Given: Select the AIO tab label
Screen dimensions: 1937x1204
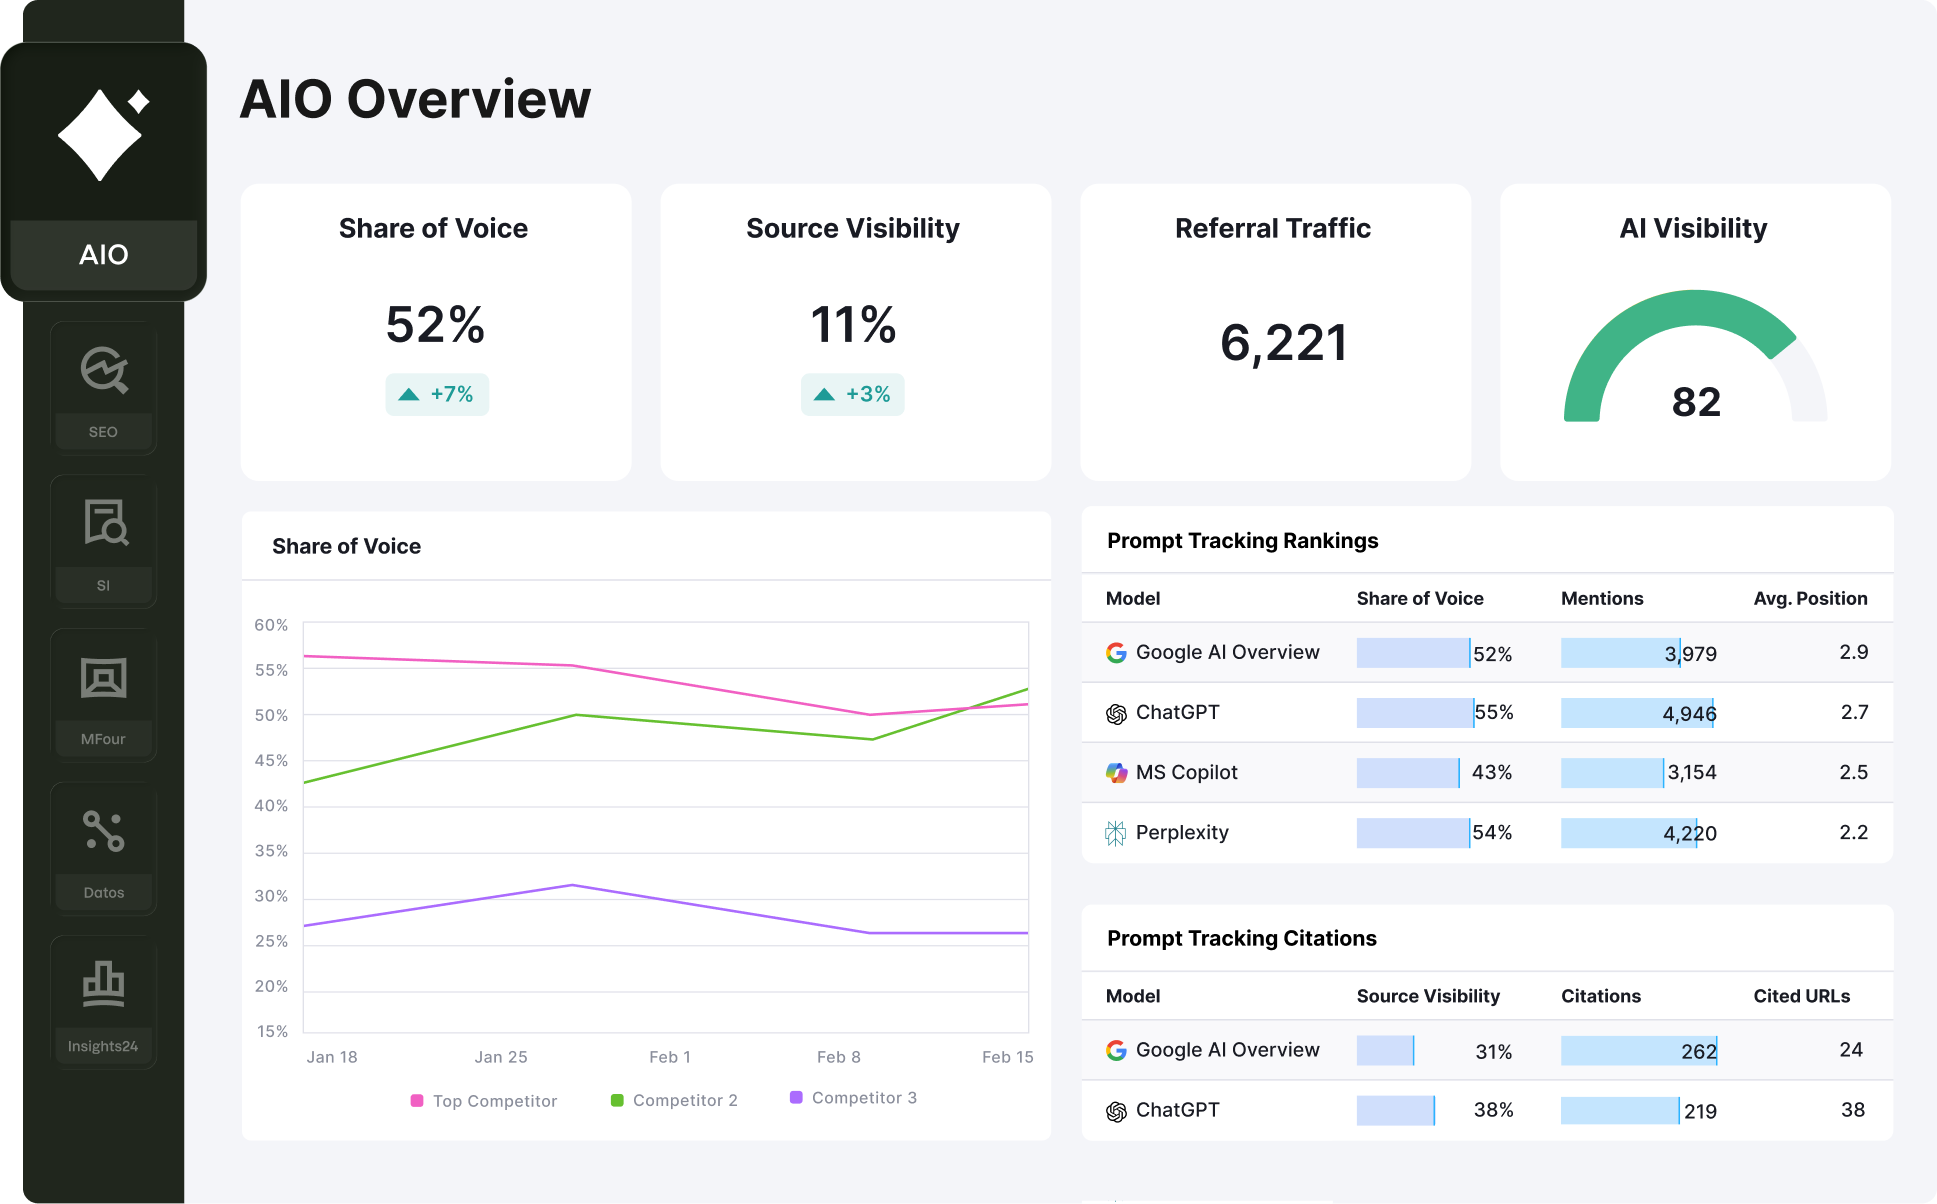Looking at the screenshot, I should click(x=104, y=255).
